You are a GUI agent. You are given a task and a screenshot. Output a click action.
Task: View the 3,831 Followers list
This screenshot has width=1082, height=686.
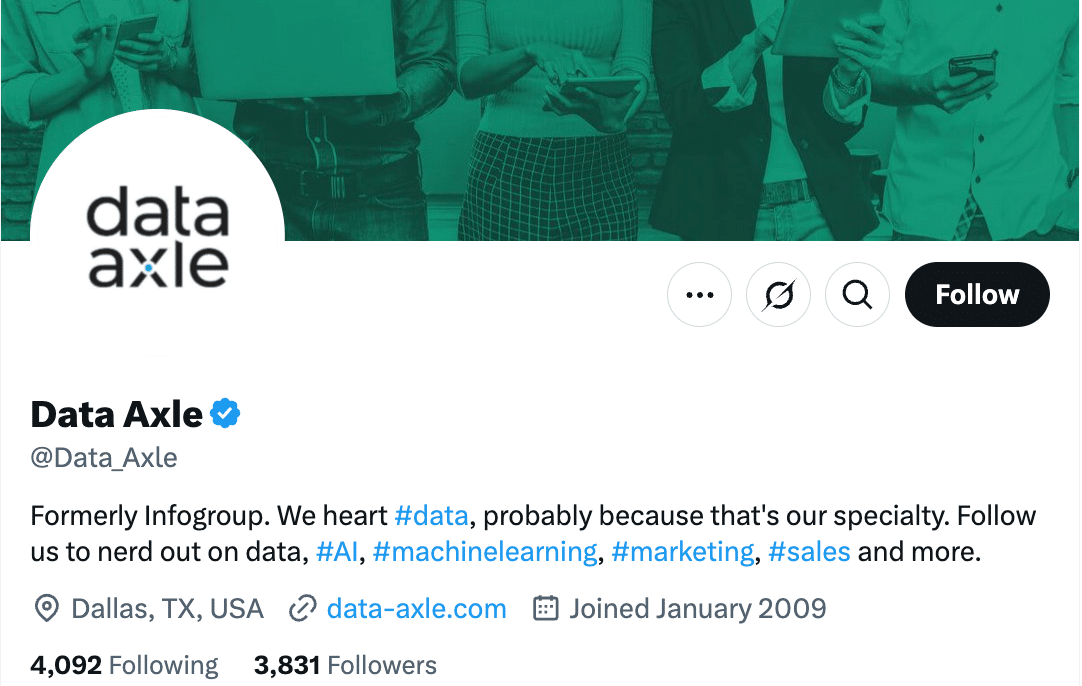click(346, 664)
